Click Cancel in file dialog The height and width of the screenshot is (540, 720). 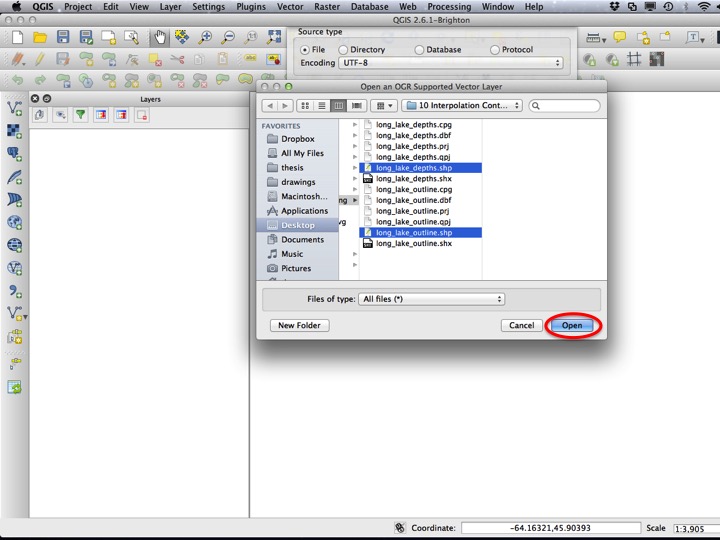click(522, 326)
